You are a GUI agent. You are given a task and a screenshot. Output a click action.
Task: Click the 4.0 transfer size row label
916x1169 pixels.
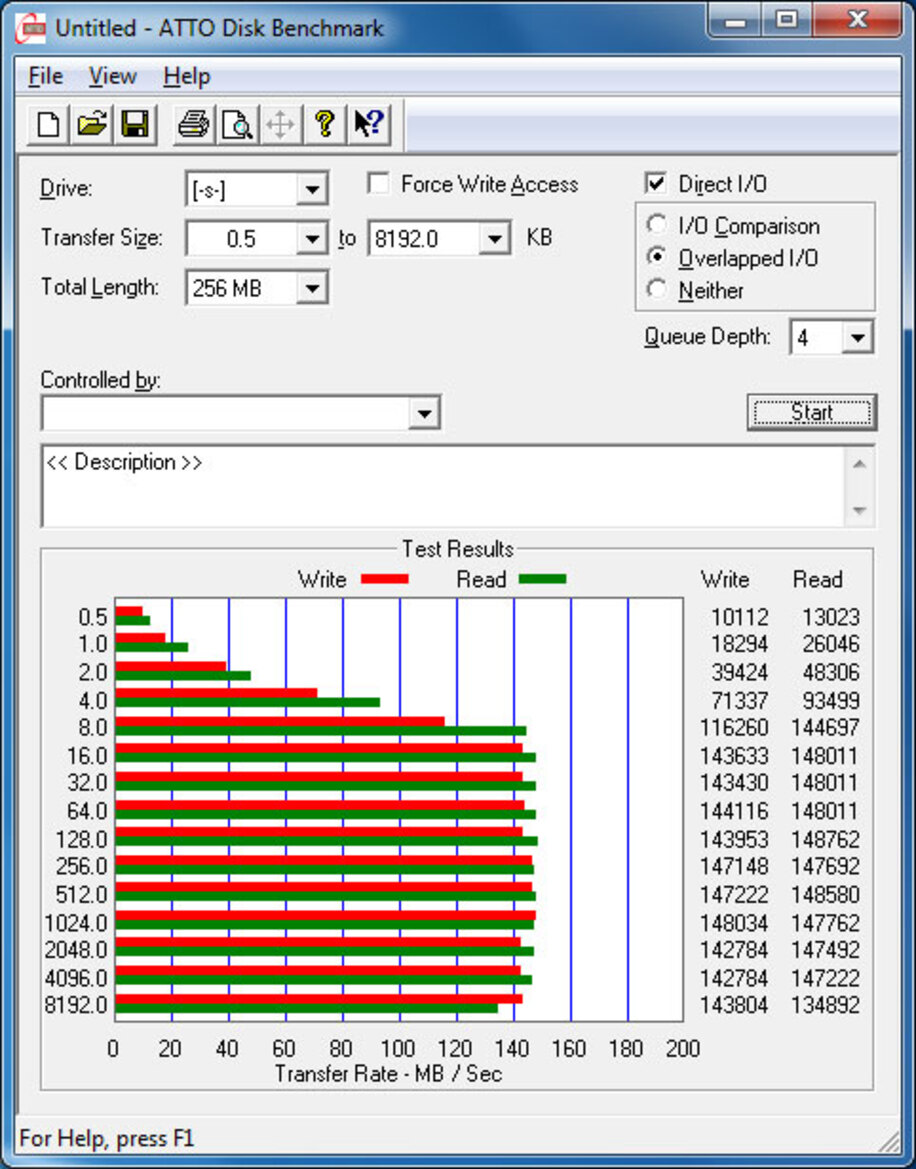tap(93, 701)
